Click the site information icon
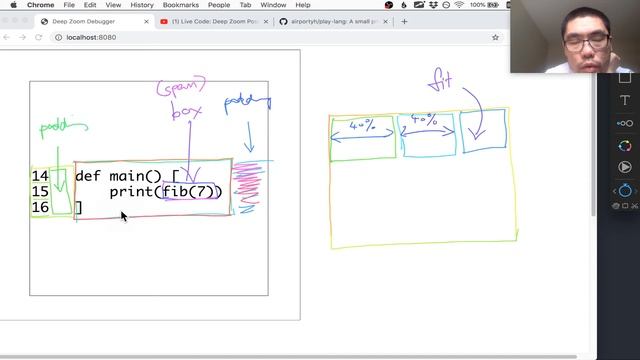The width and height of the screenshot is (640, 360). click(x=58, y=37)
